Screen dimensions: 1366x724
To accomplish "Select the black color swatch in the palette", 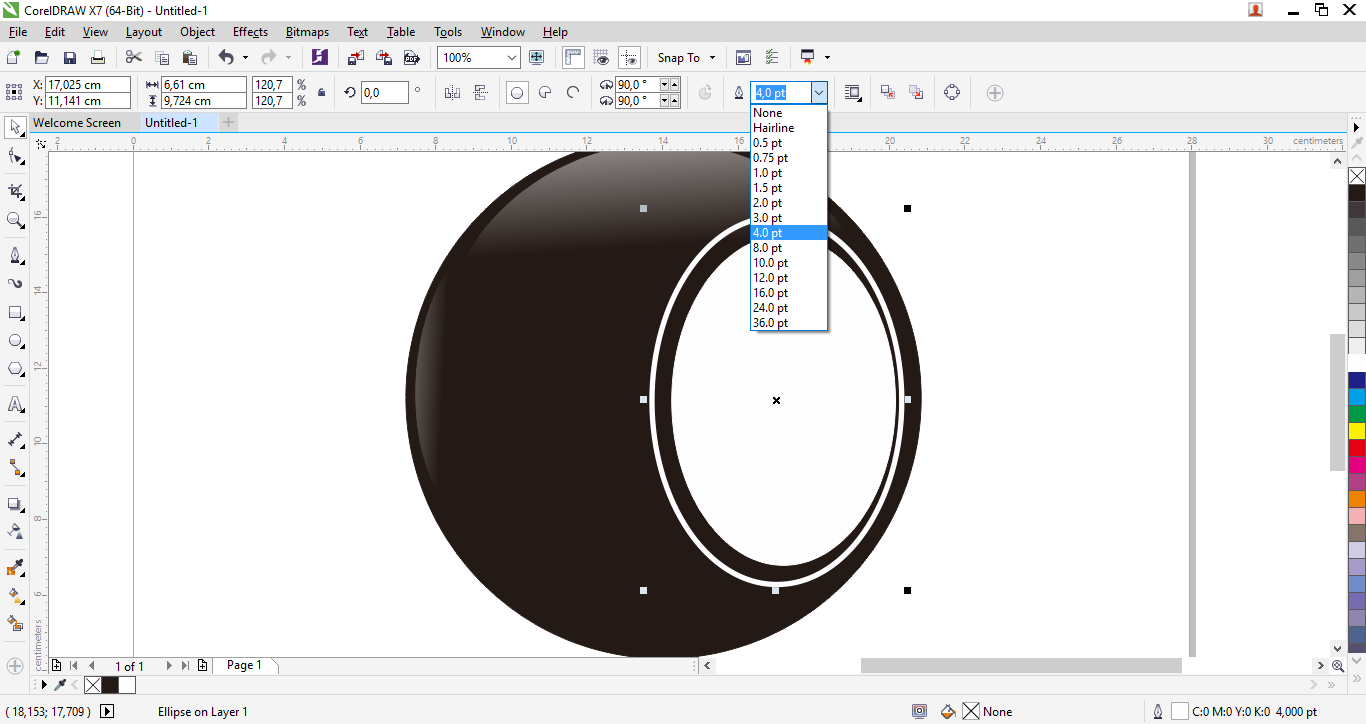I will coord(1356,192).
